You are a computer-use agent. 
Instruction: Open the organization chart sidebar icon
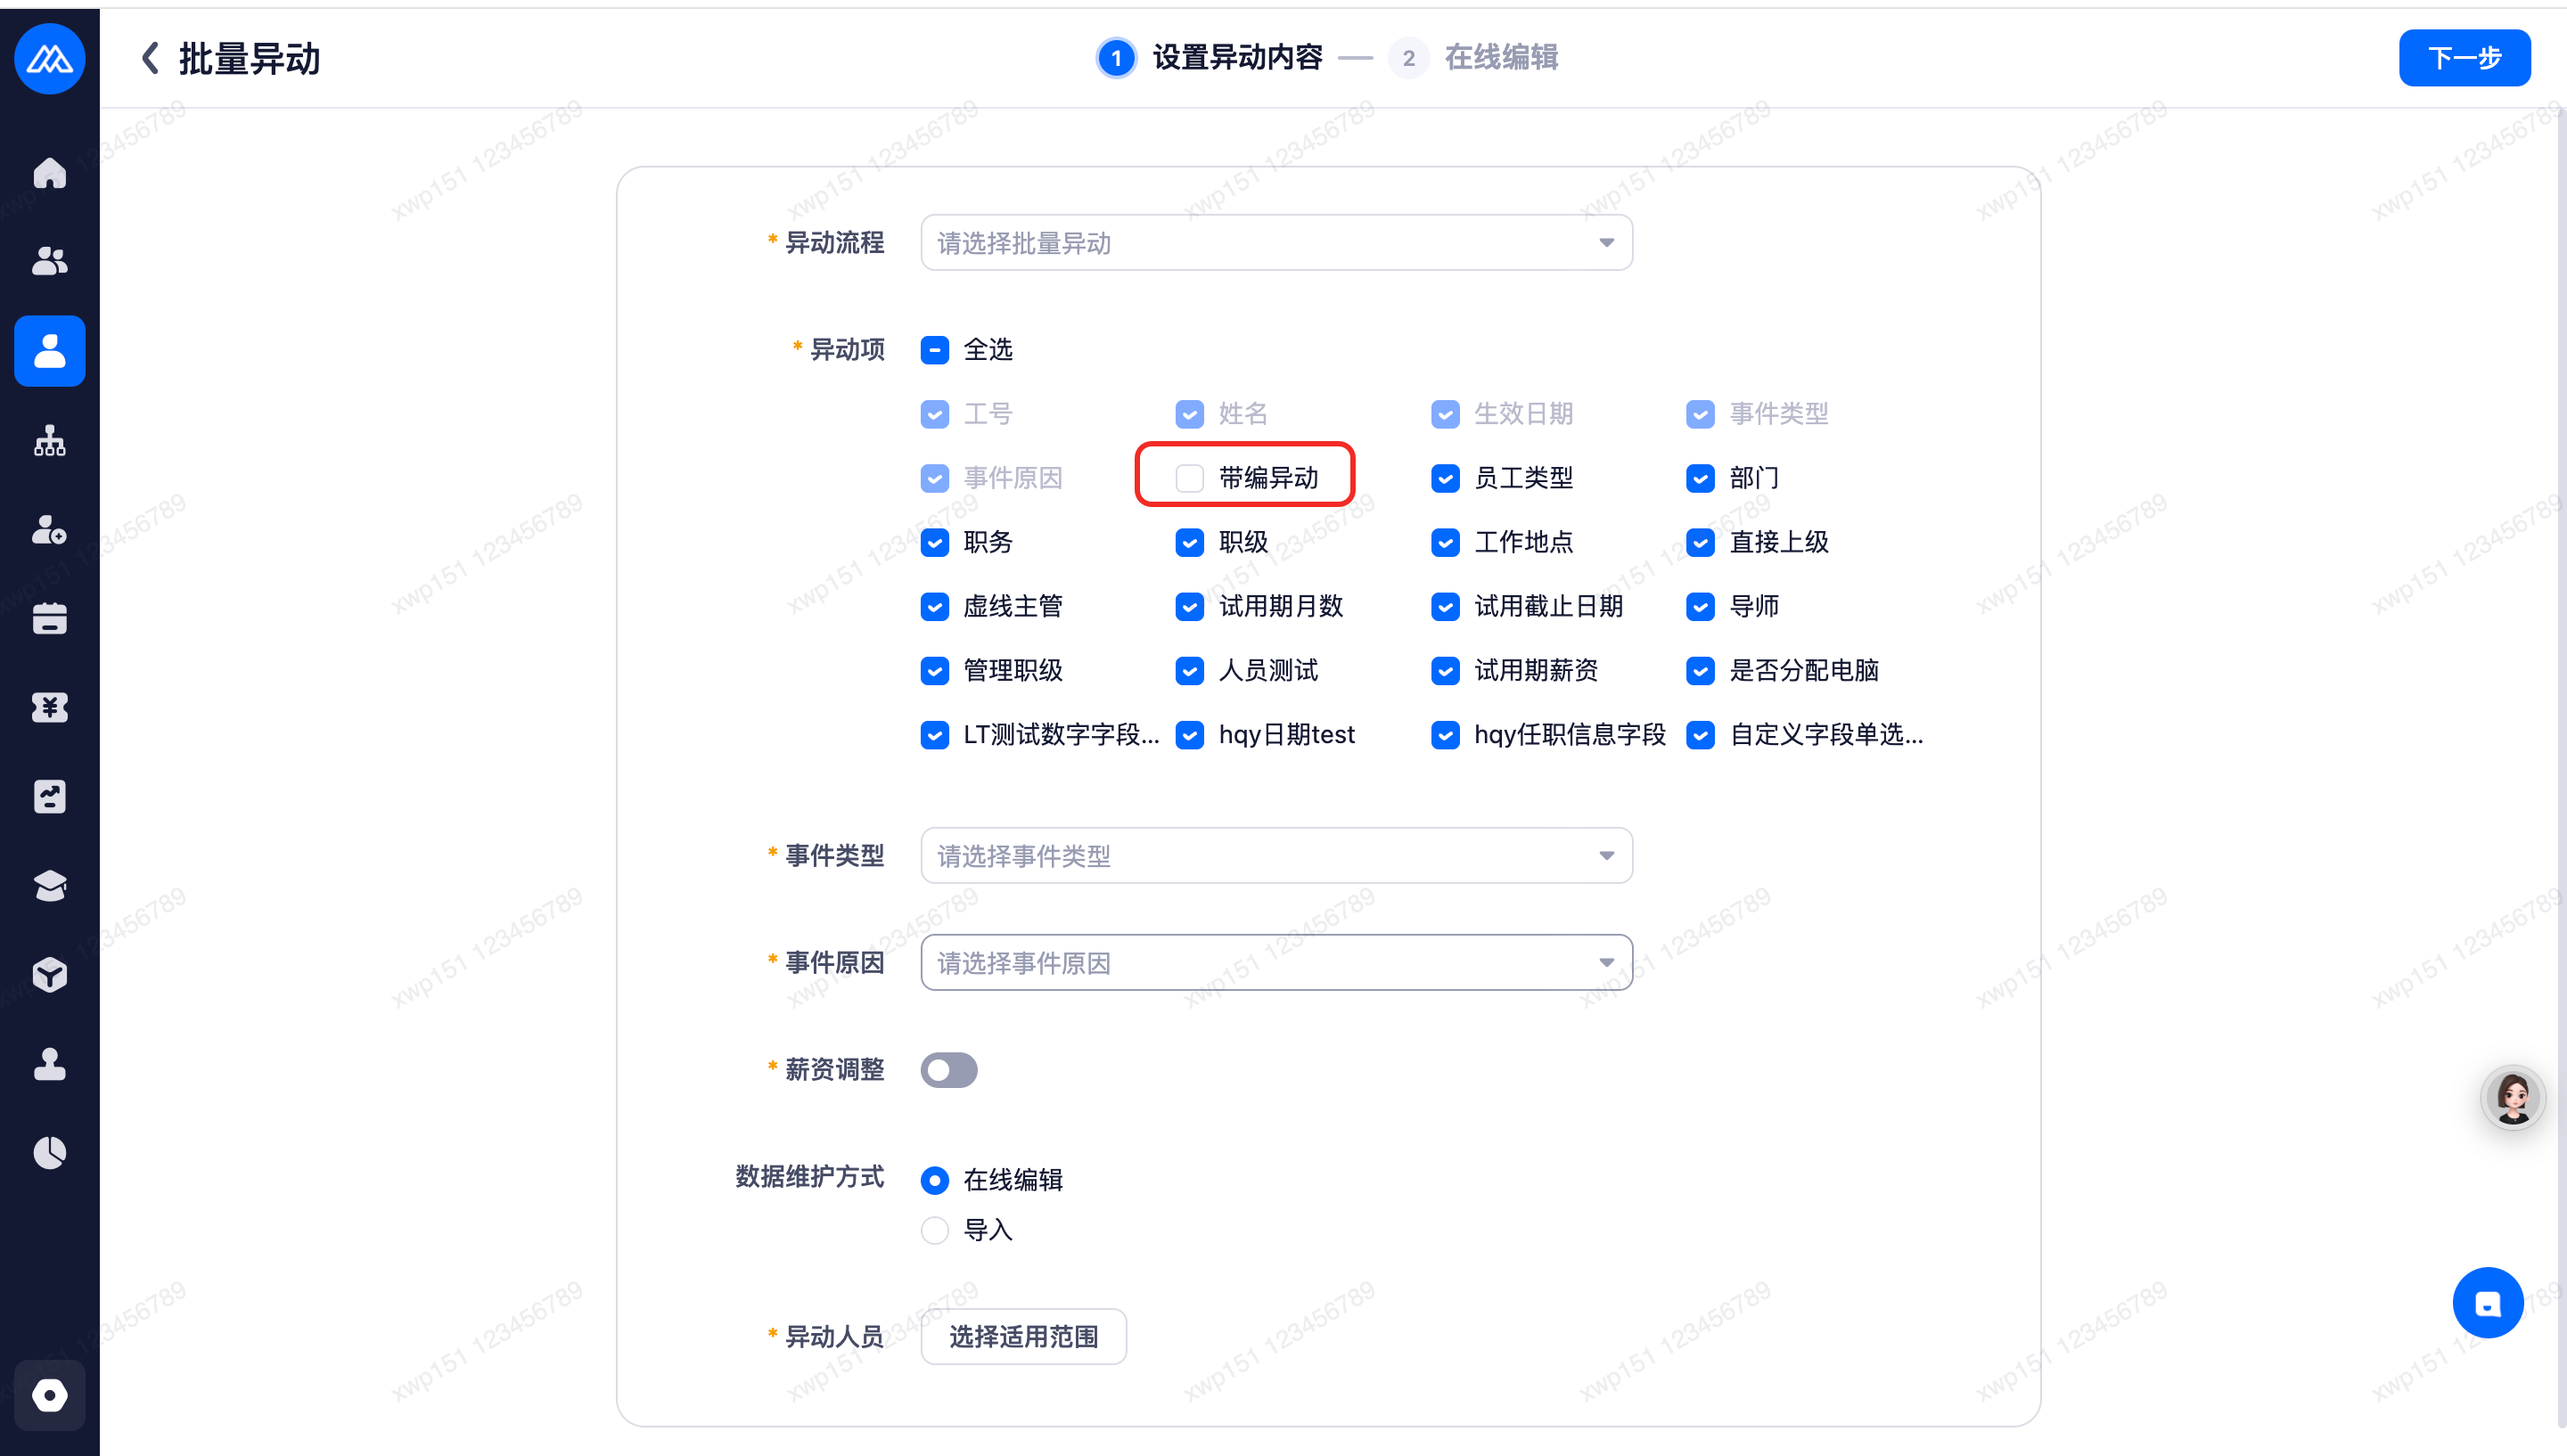tap(49, 441)
